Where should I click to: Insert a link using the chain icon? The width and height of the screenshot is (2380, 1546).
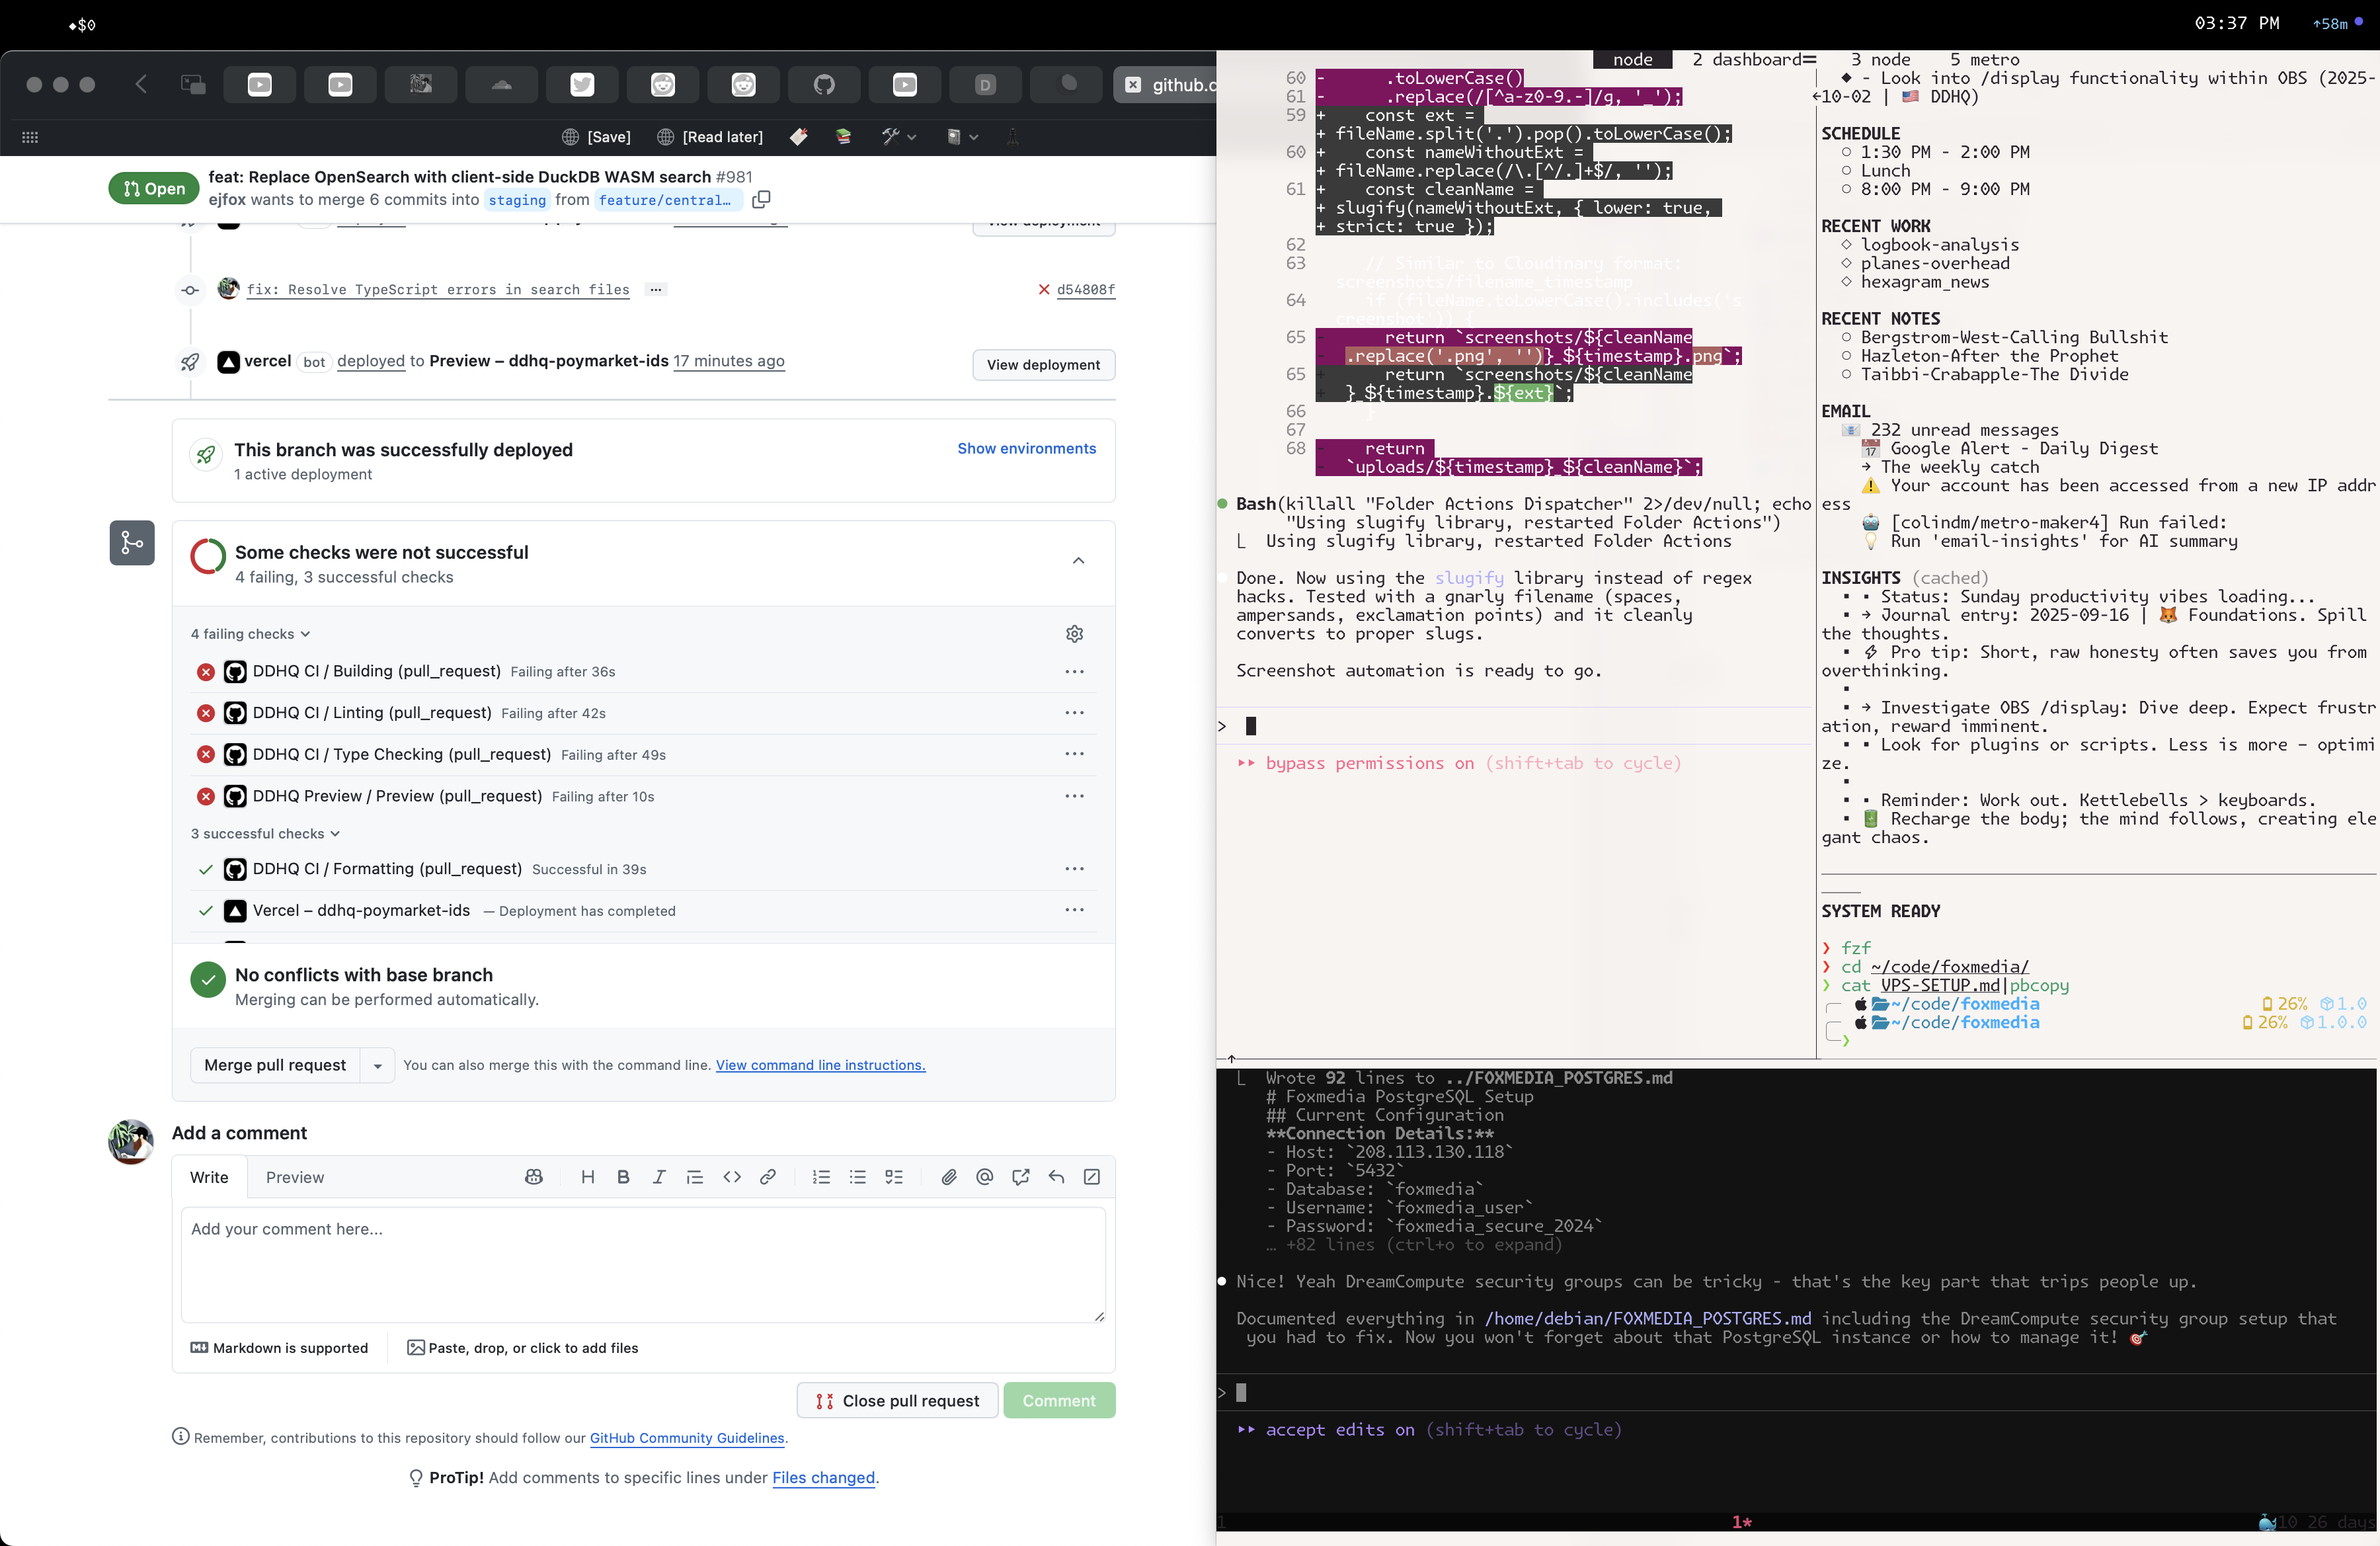click(767, 1177)
